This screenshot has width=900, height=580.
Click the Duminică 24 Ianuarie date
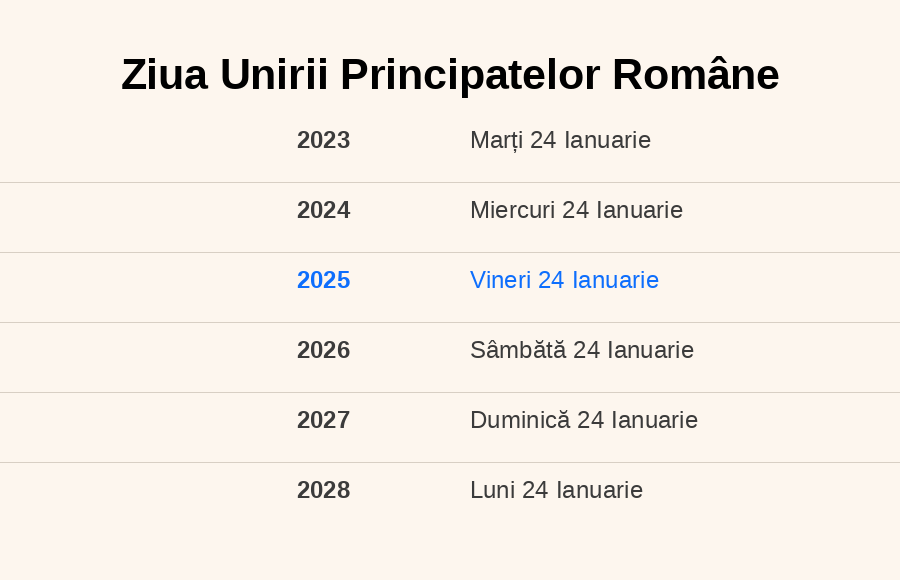click(x=584, y=420)
